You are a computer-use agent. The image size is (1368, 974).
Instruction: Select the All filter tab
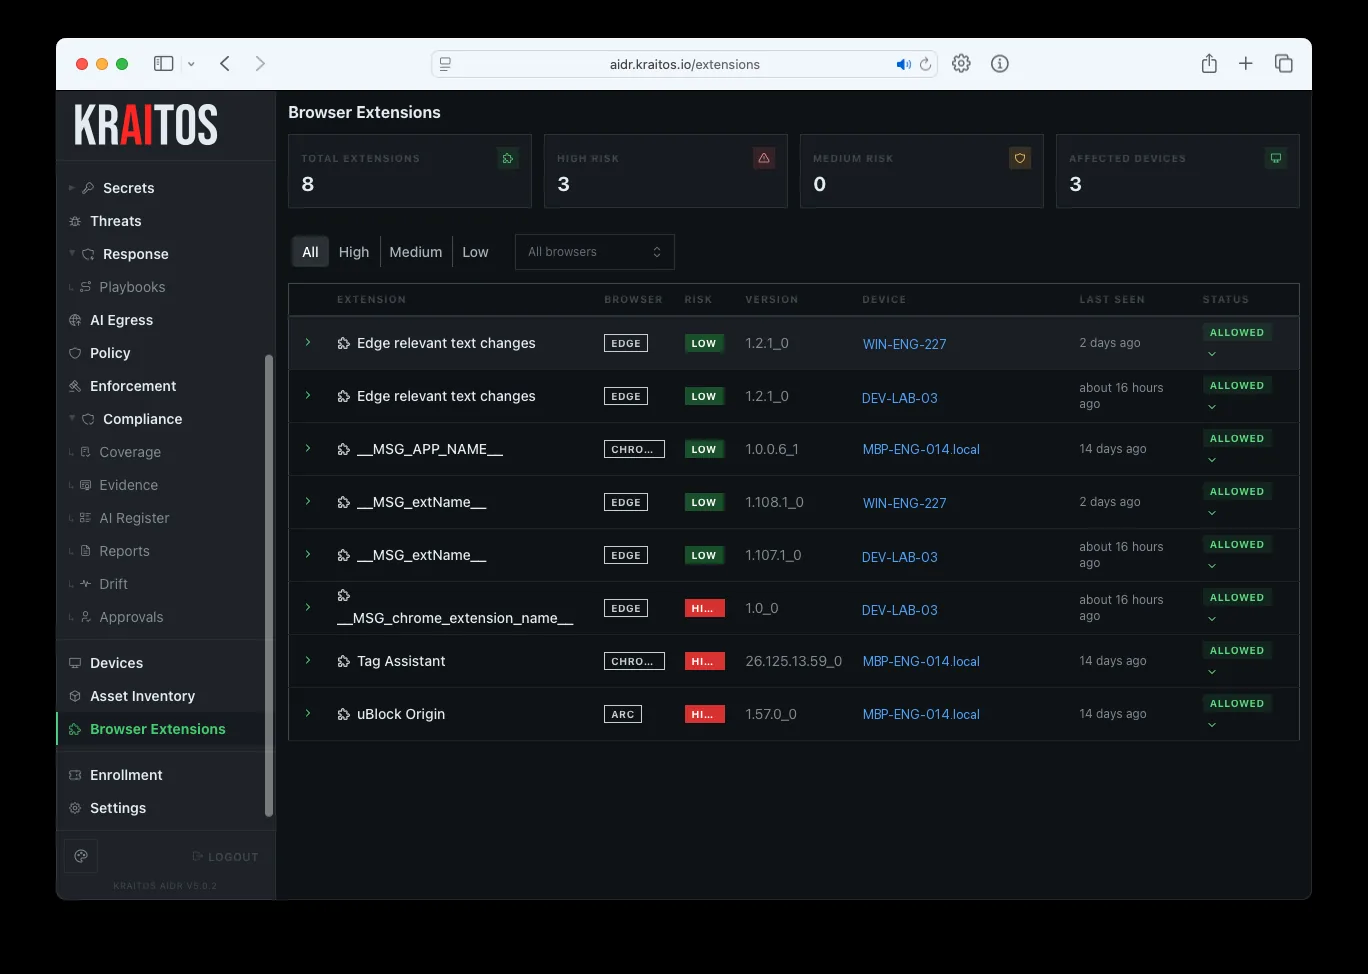[x=310, y=252]
